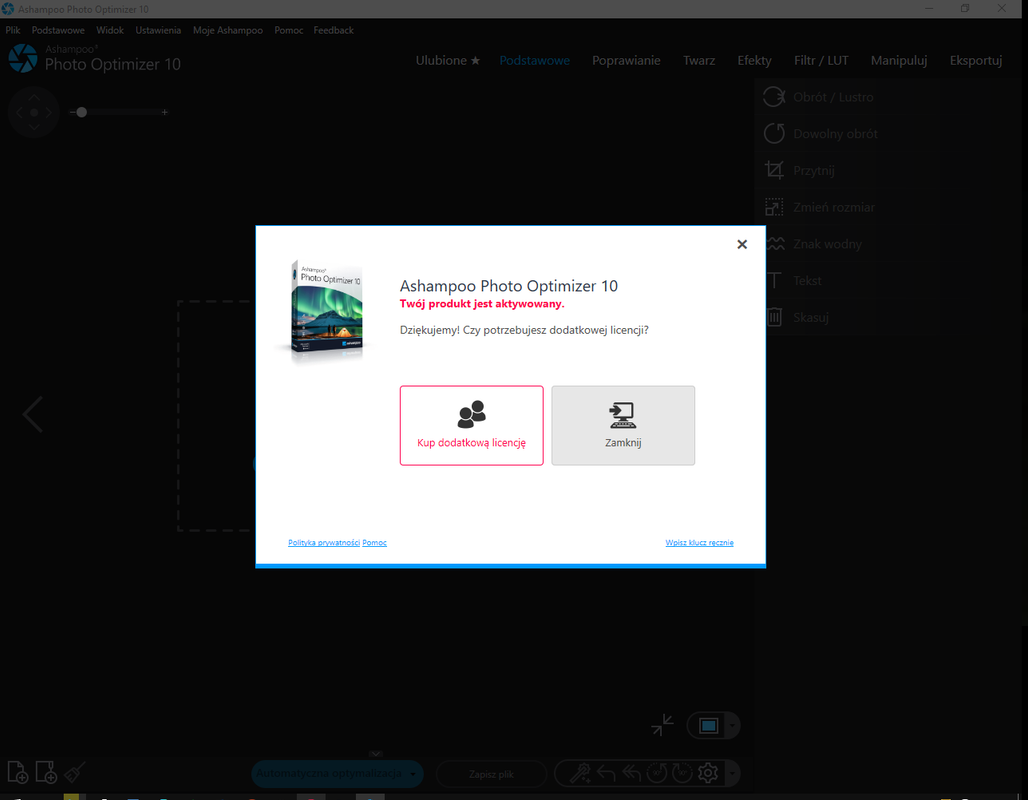The image size is (1028, 800).
Task: Click the view mode screen icon
Action: (709, 726)
